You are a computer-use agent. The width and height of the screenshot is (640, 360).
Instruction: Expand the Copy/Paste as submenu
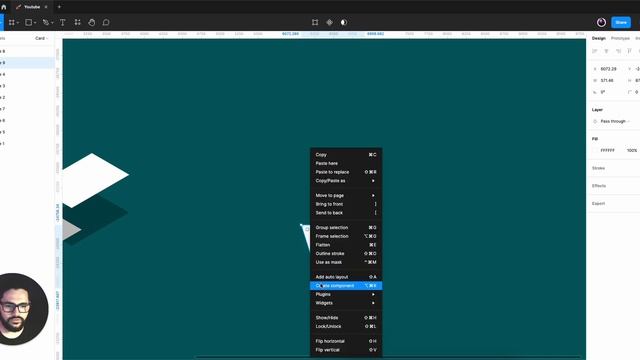(346, 181)
